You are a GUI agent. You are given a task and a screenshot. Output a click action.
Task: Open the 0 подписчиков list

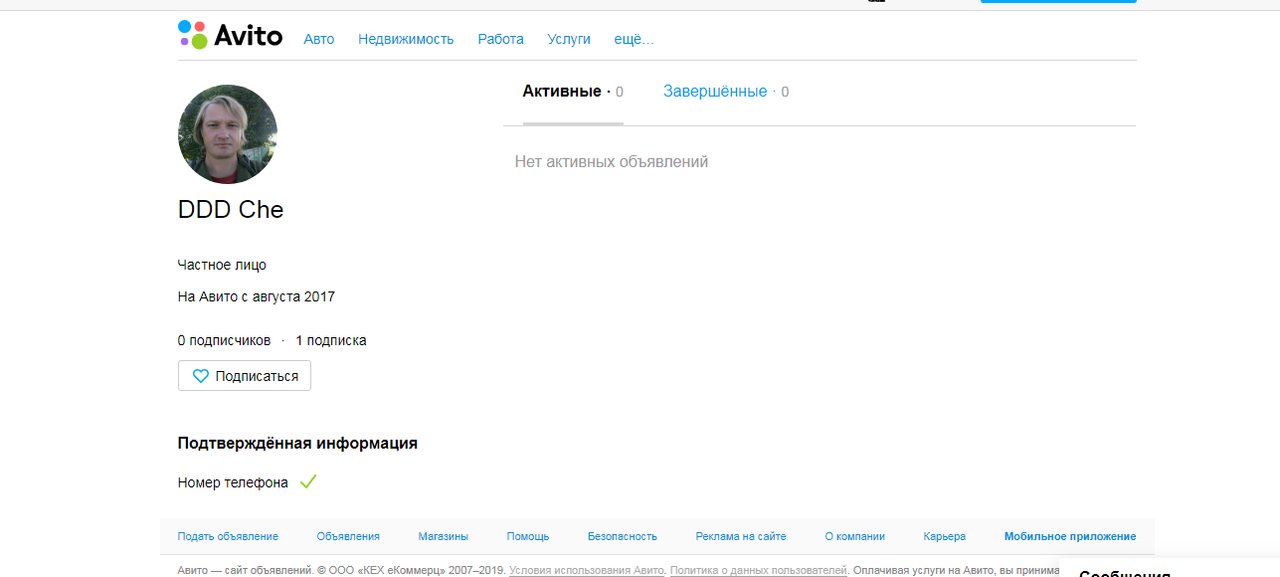point(224,341)
